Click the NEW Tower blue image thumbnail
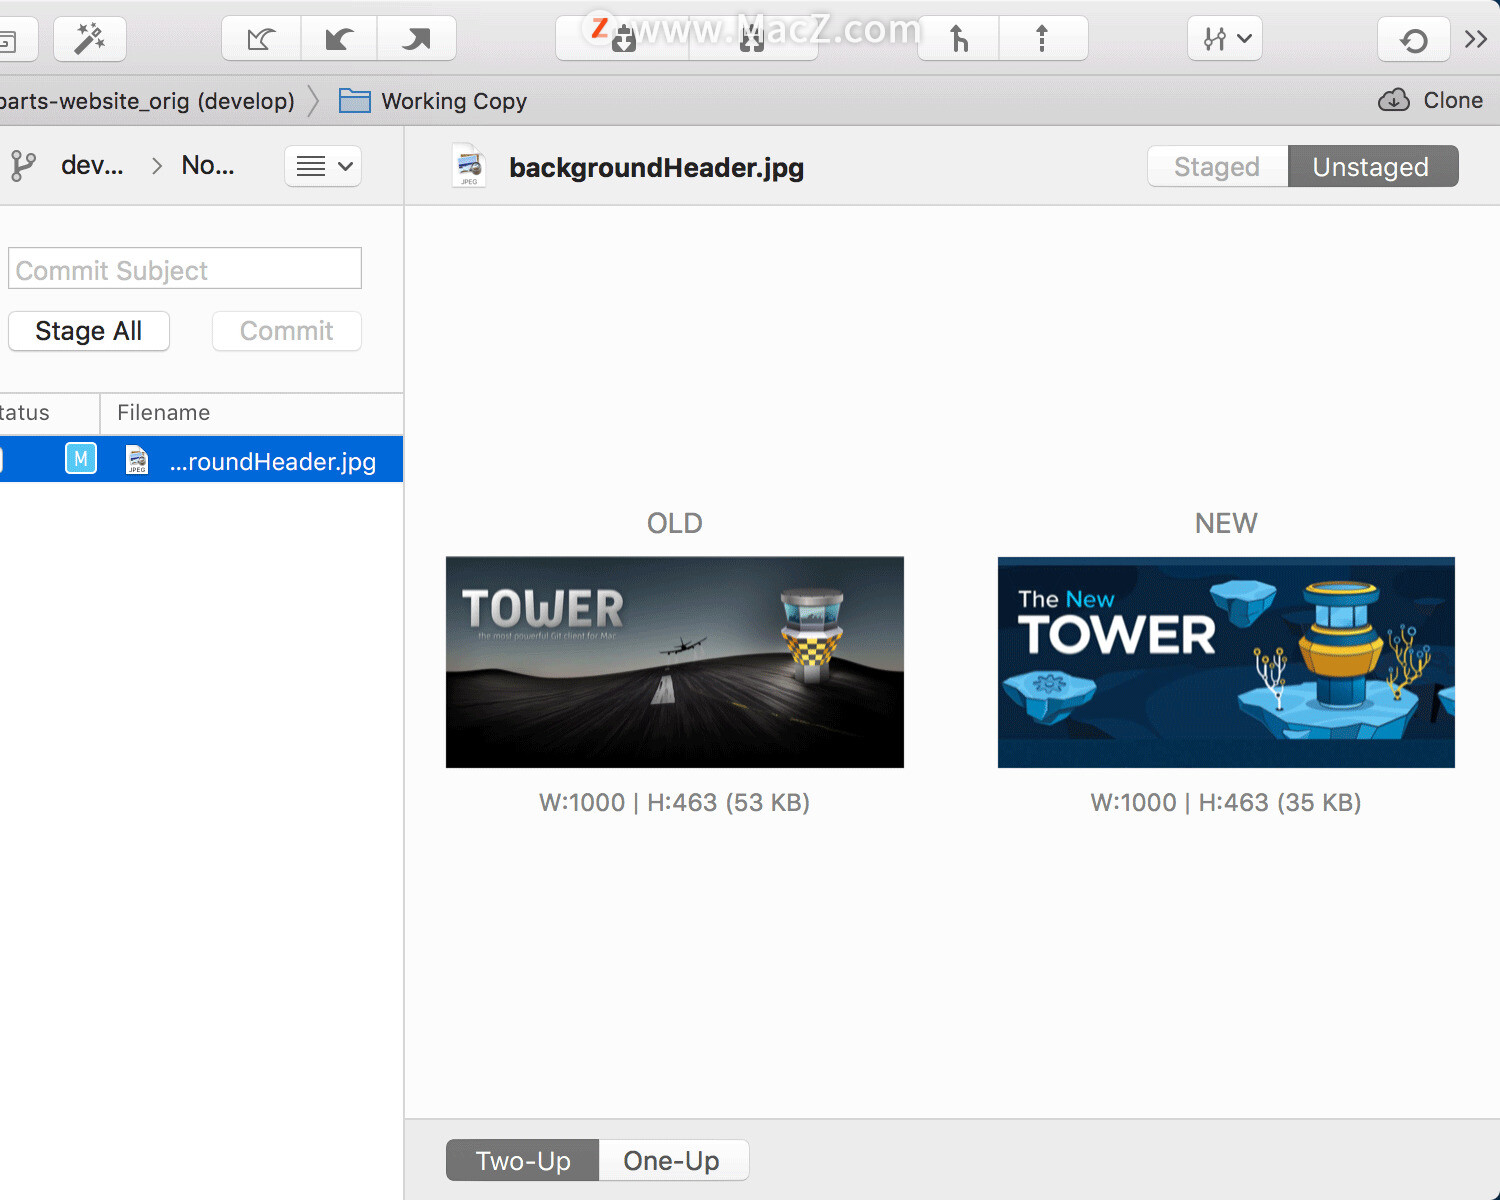 [x=1226, y=662]
